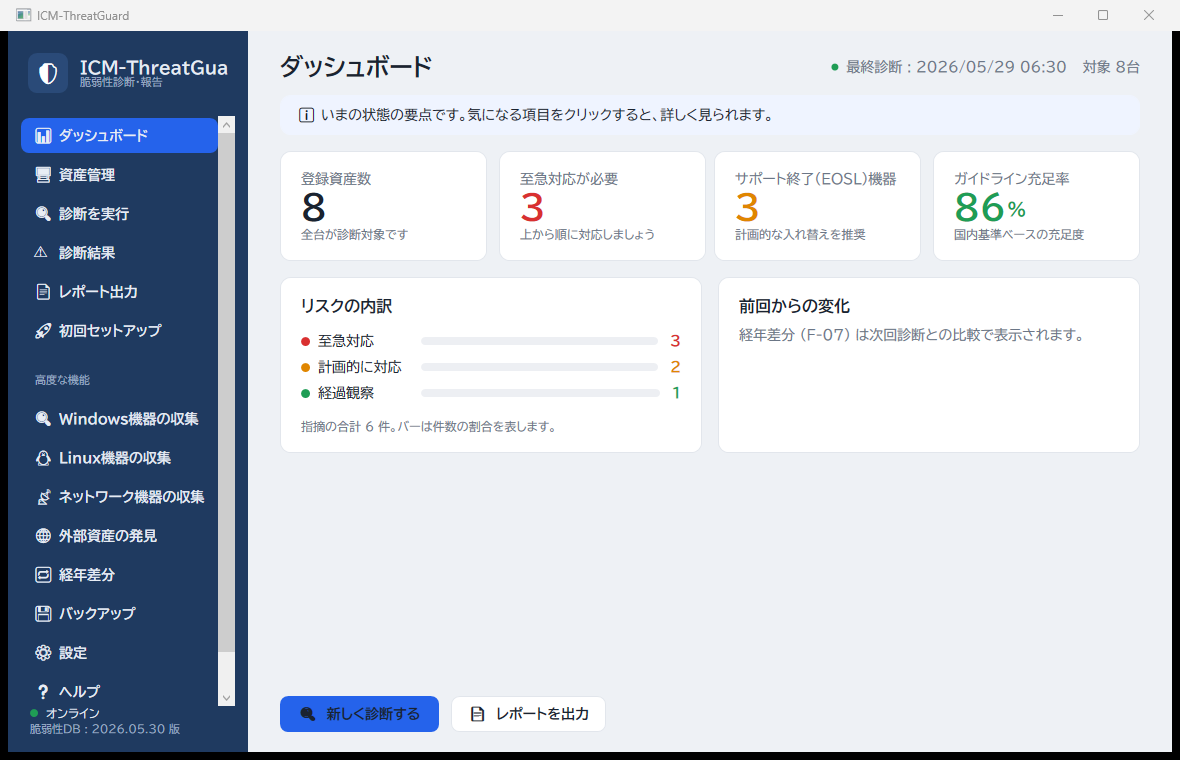Select 初回セットアップ in the sidebar

point(119,331)
